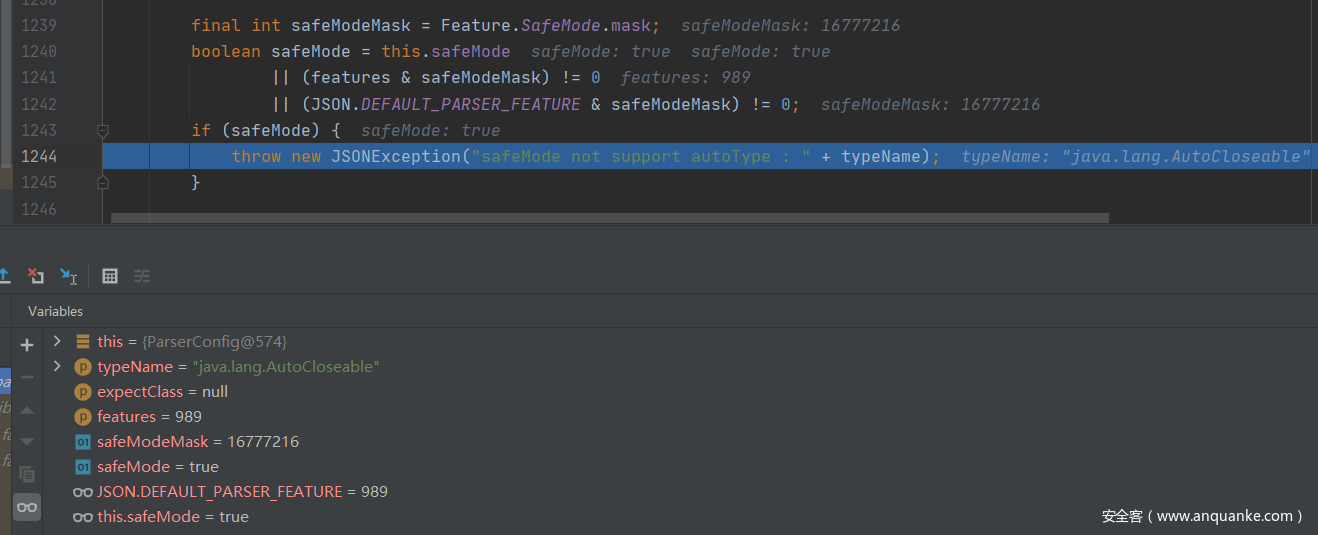Move watch up with the up arrow
1318x535 pixels.
pyautogui.click(x=27, y=410)
